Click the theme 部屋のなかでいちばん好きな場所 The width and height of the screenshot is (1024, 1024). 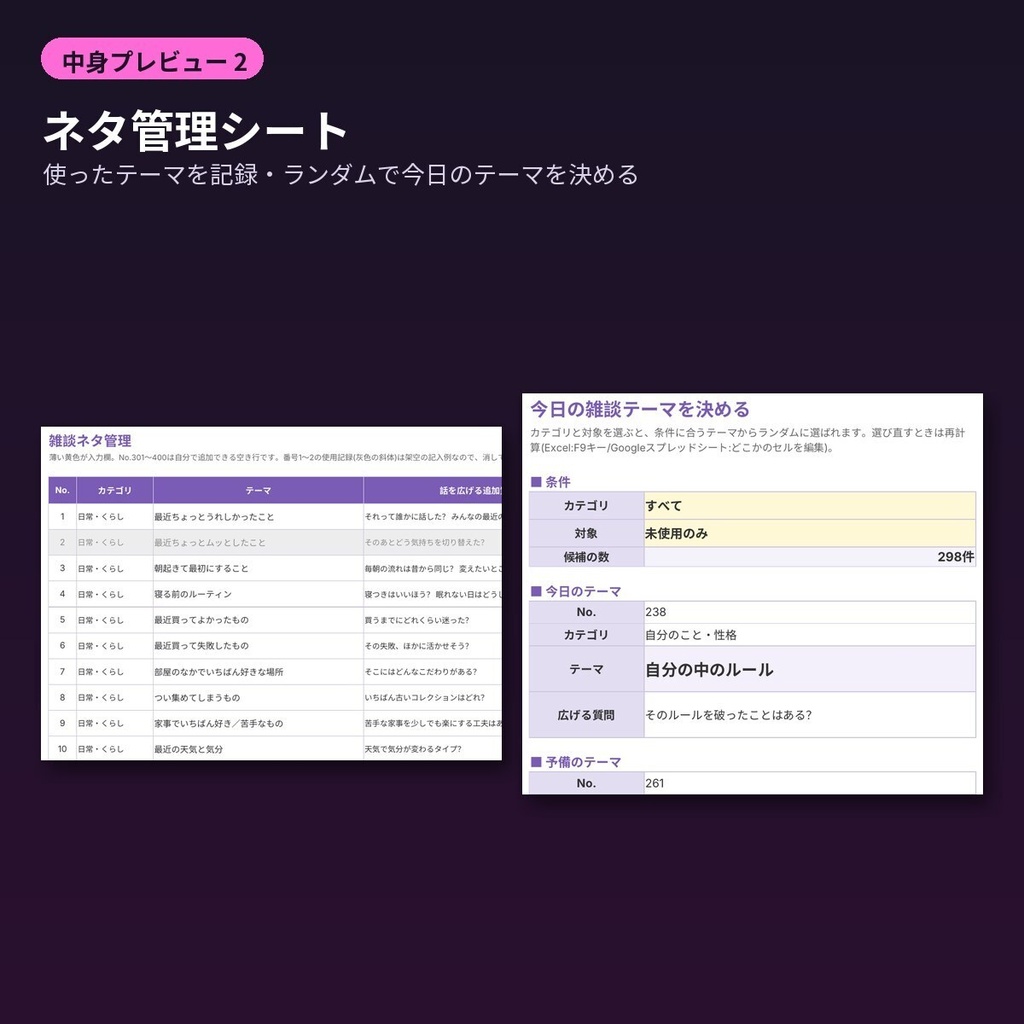pos(219,671)
